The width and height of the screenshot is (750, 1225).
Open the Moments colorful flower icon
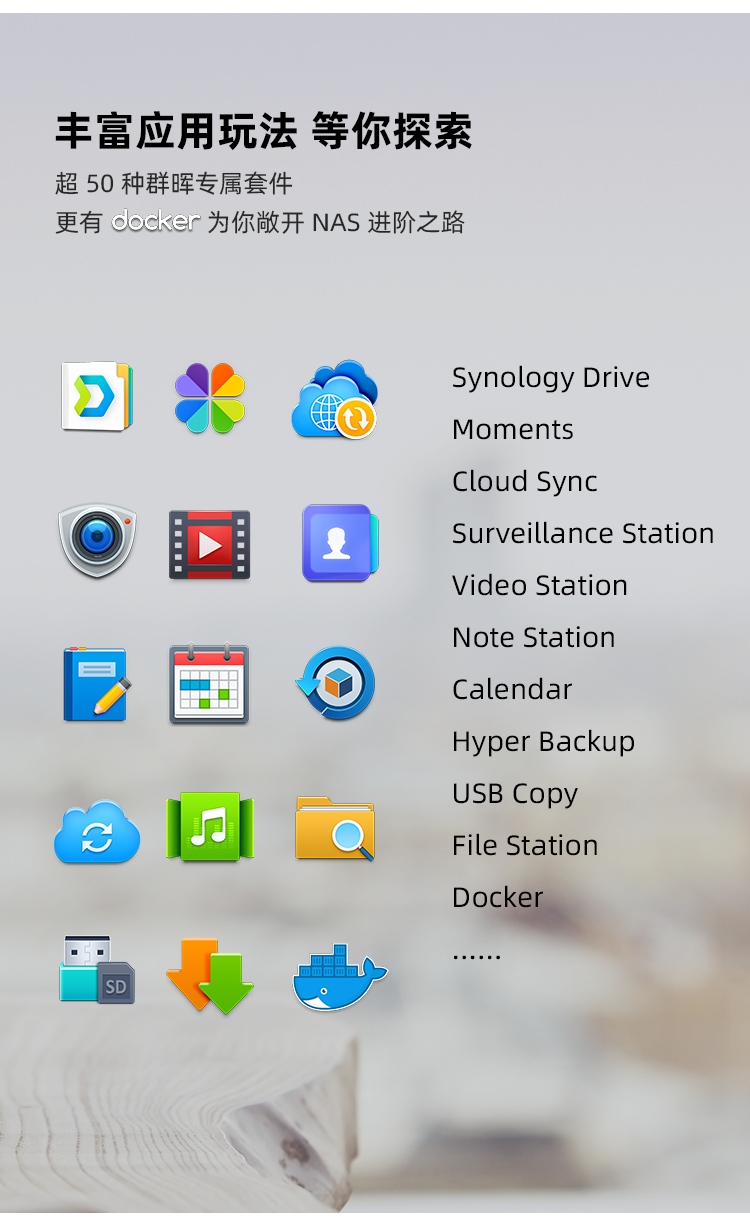pyautogui.click(x=209, y=398)
